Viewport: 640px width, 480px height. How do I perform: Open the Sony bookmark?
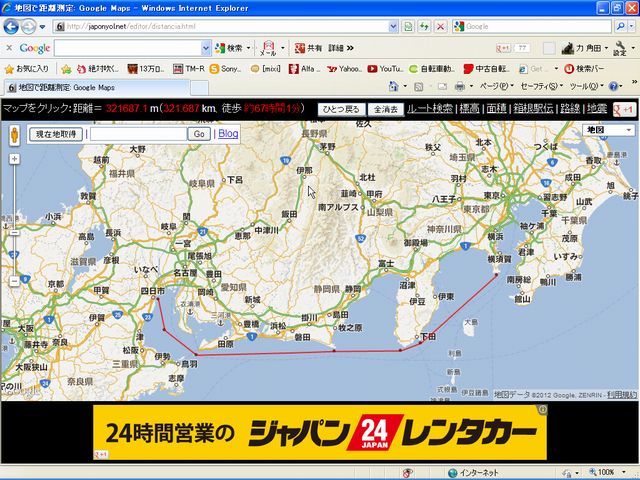[x=225, y=69]
